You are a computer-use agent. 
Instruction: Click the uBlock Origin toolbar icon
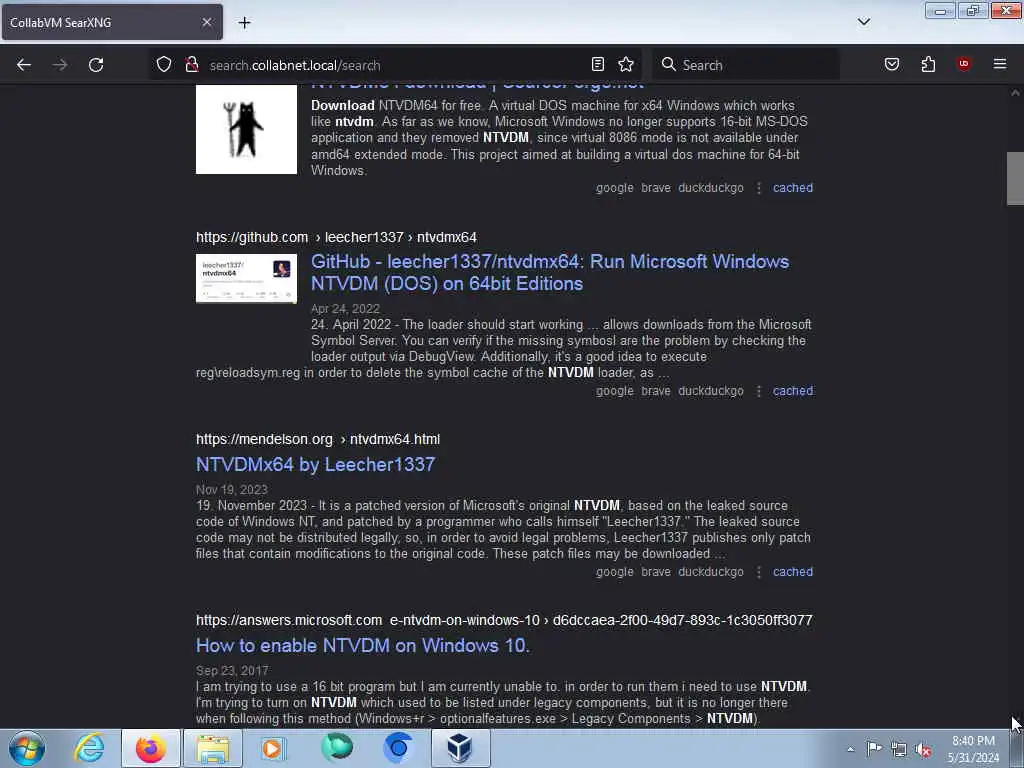point(964,64)
